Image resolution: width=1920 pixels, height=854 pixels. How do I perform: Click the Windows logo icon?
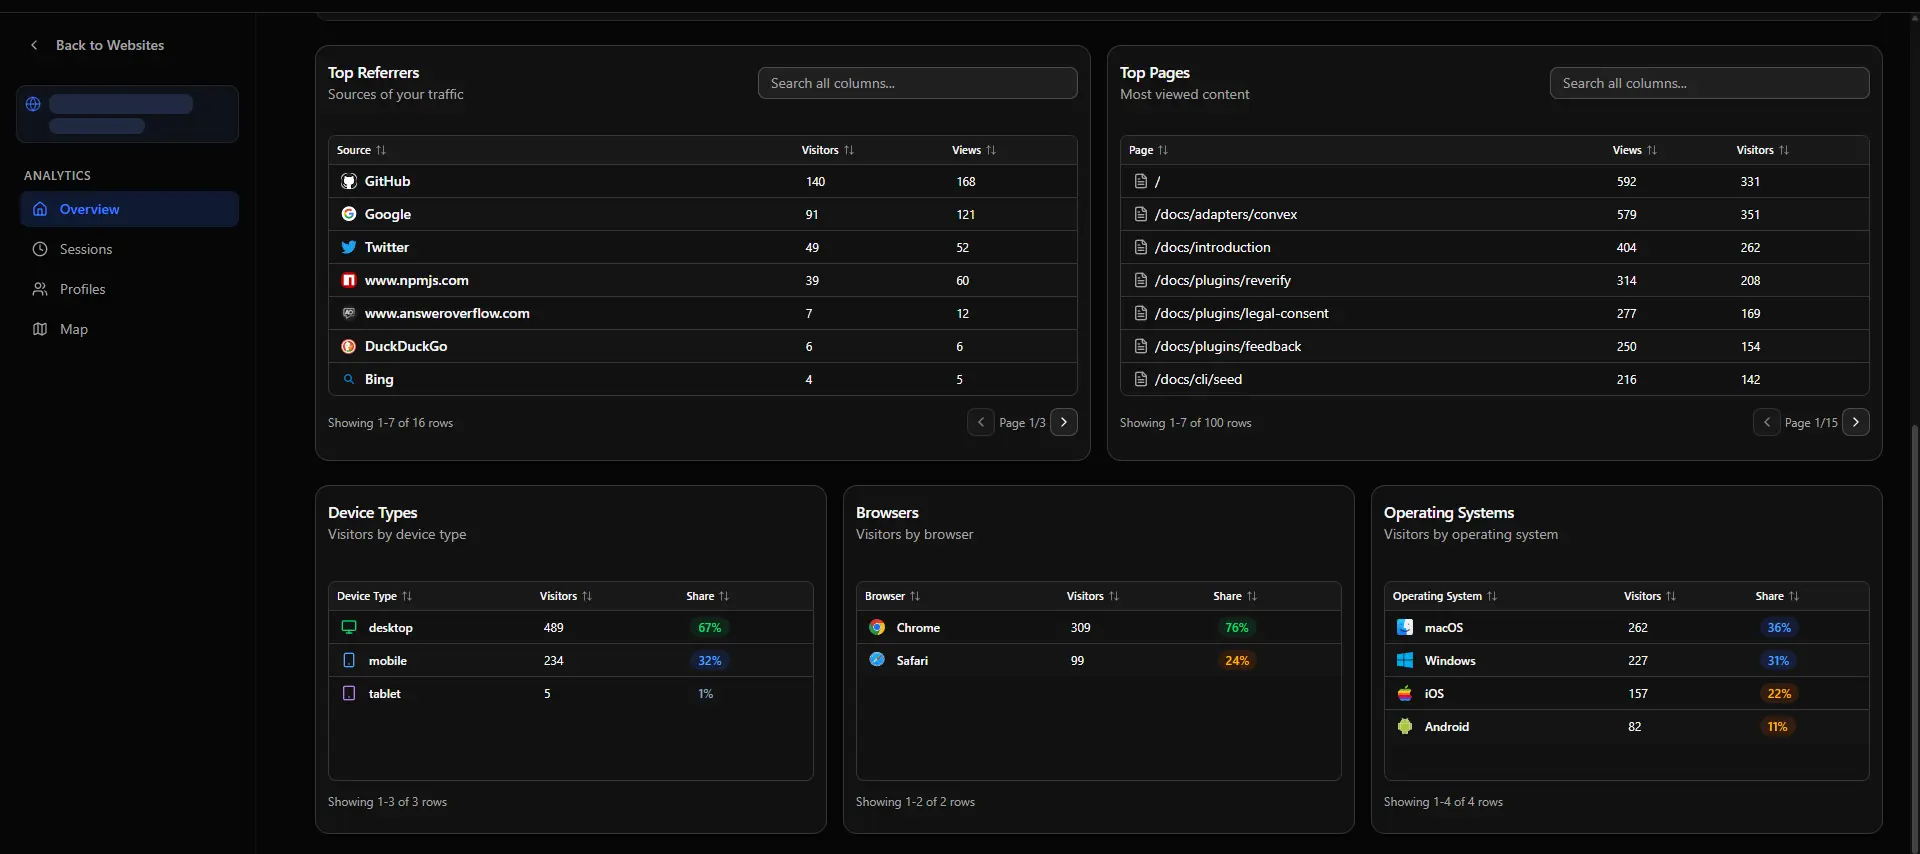tap(1405, 660)
